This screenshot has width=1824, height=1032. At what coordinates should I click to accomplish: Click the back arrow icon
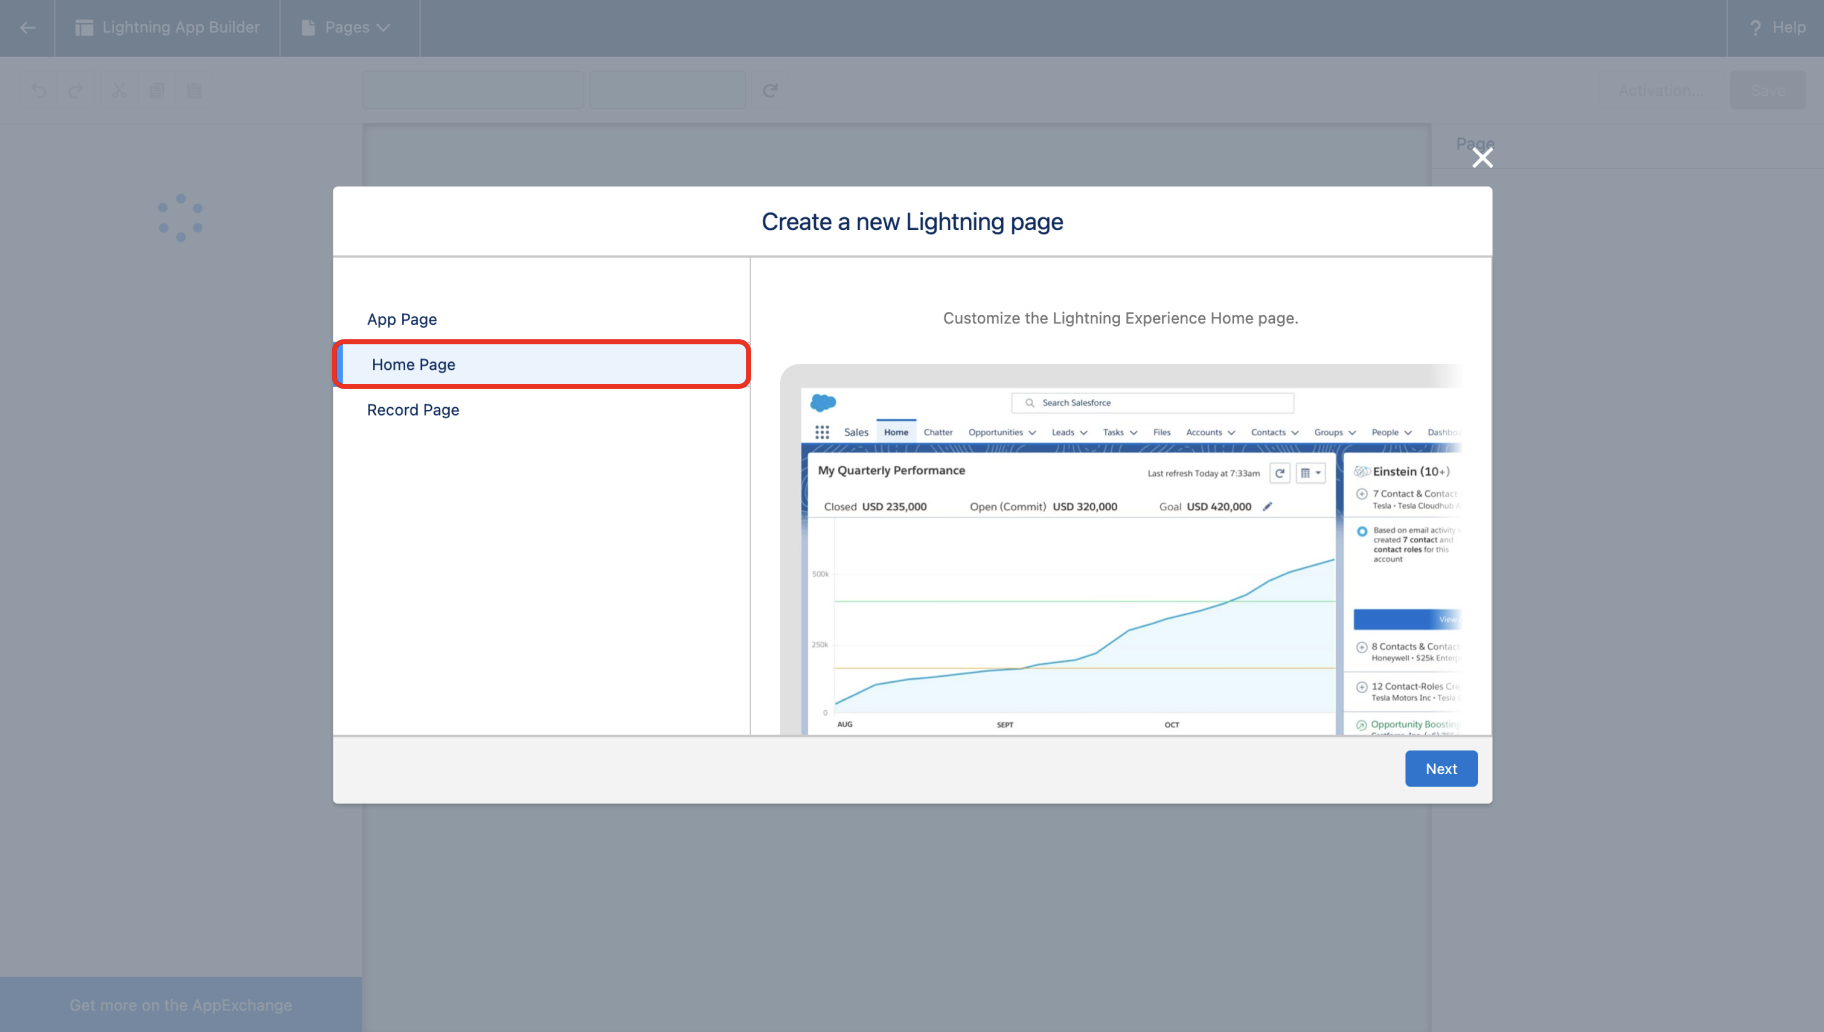click(28, 28)
